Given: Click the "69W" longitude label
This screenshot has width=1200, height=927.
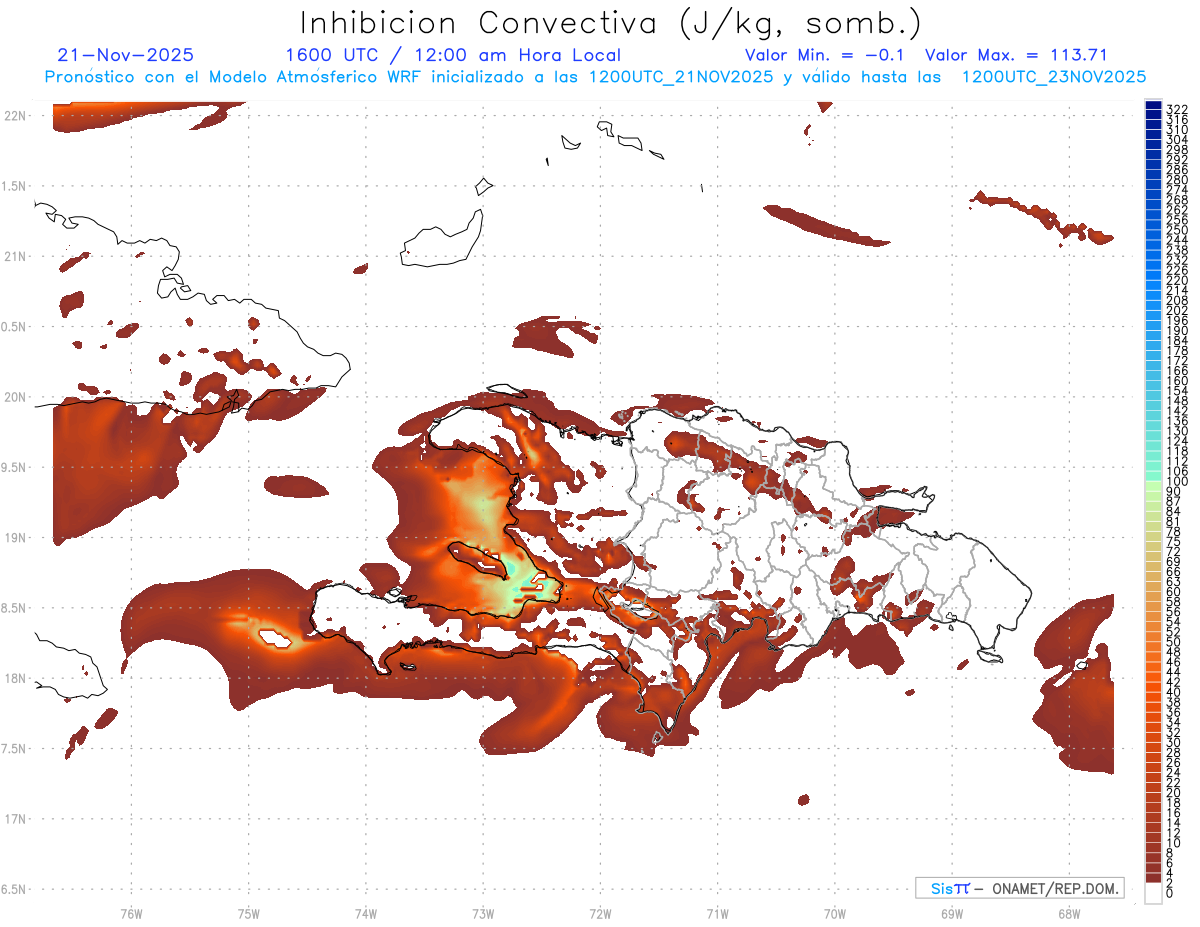Looking at the screenshot, I should pos(951,913).
